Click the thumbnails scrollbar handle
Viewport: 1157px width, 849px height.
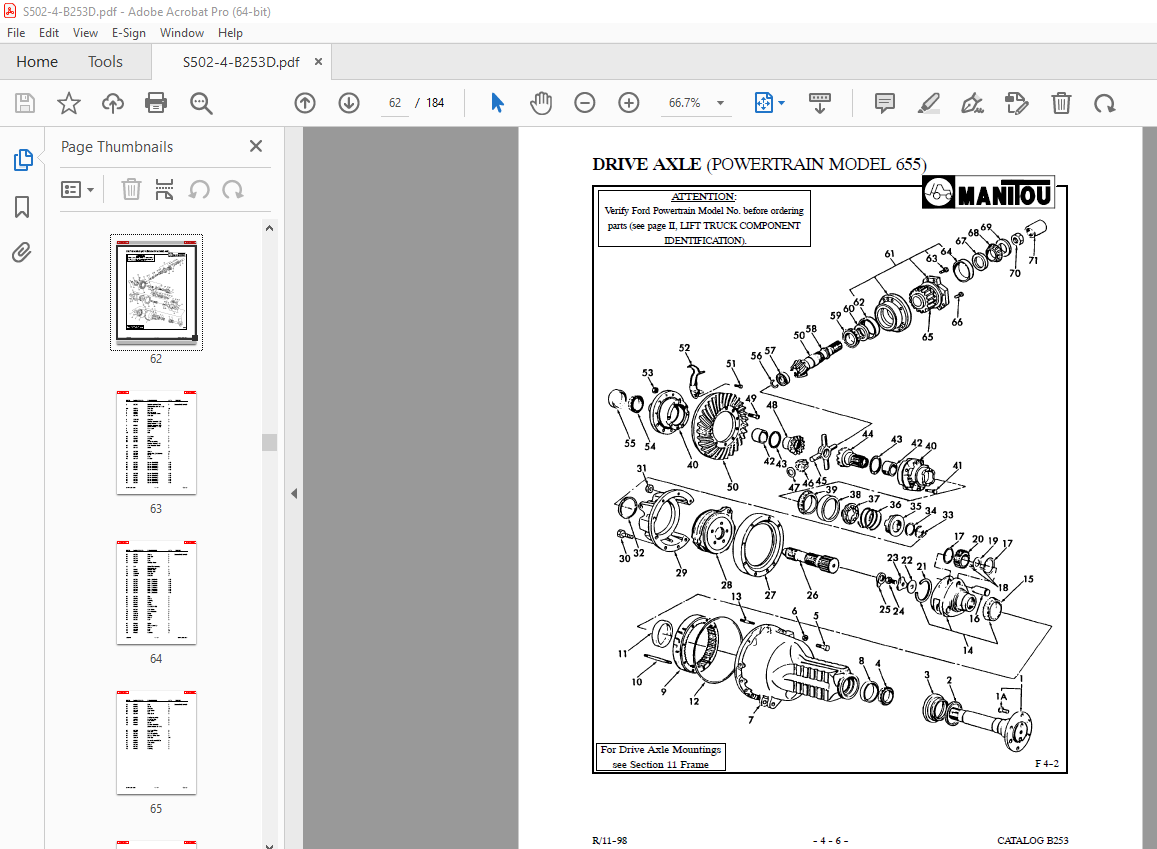tap(269, 442)
